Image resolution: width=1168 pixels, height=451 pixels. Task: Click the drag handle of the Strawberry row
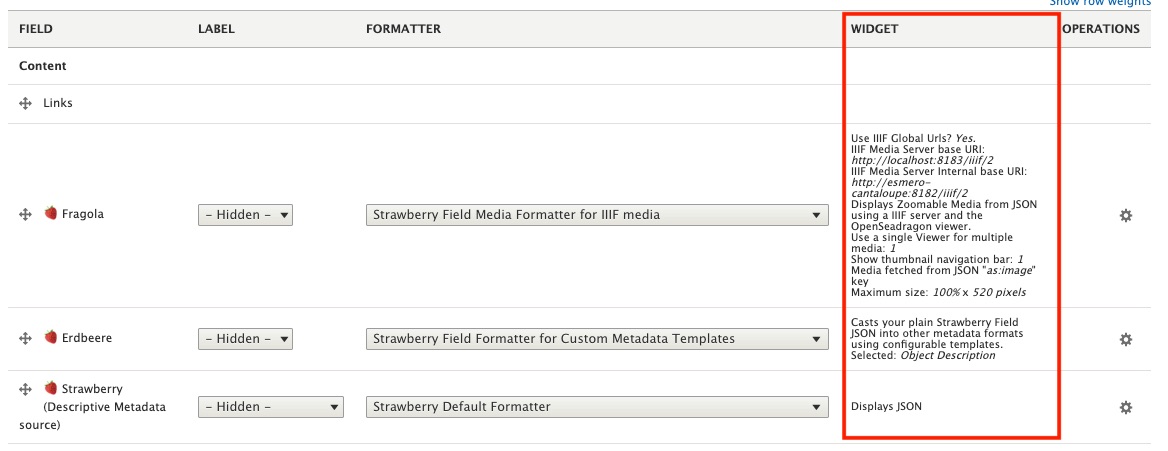click(x=26, y=388)
